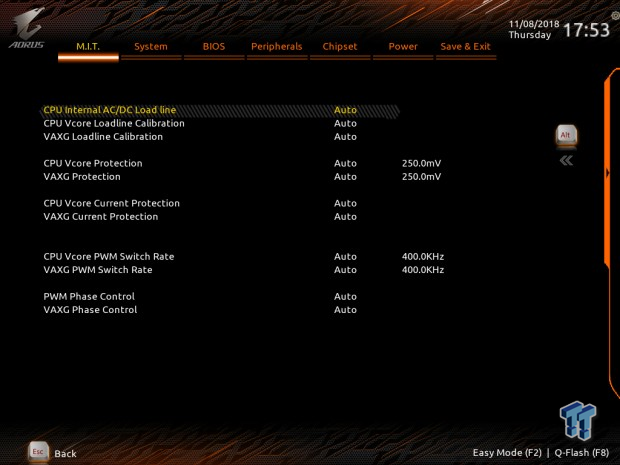Open CPU Vcore PWM Switch Rate Auto value
The width and height of the screenshot is (620, 465).
point(345,257)
